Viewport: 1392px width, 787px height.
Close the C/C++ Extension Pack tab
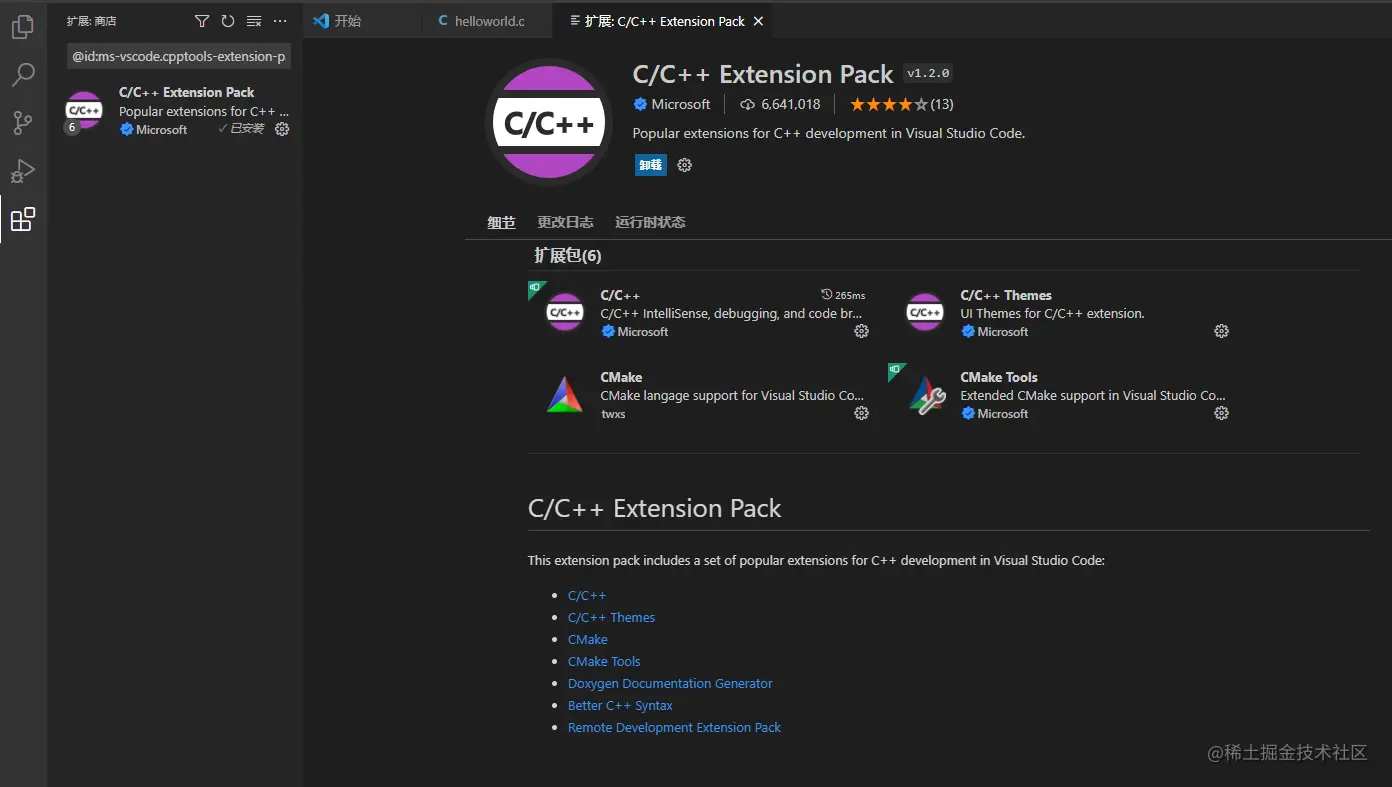coord(758,21)
